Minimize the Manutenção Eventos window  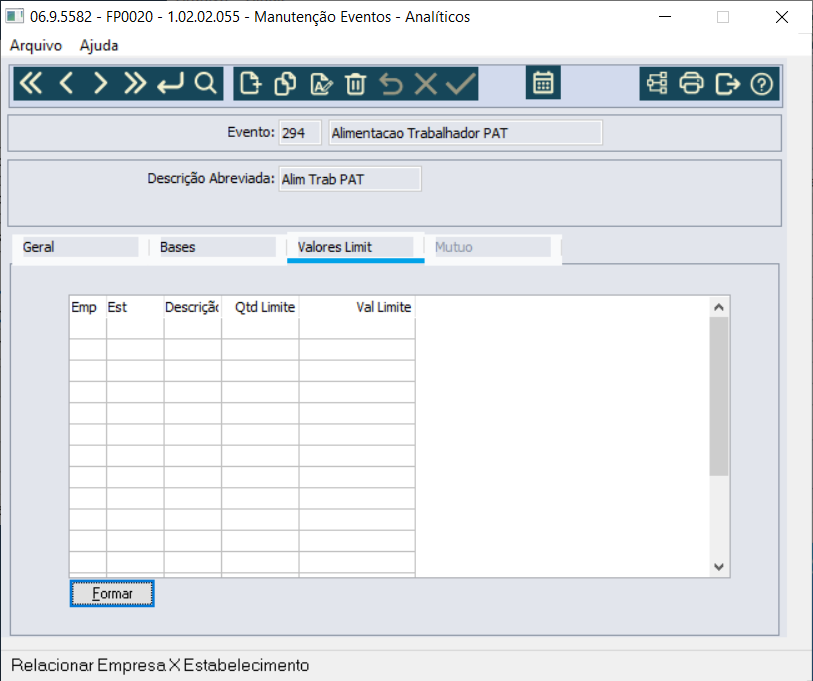(665, 17)
